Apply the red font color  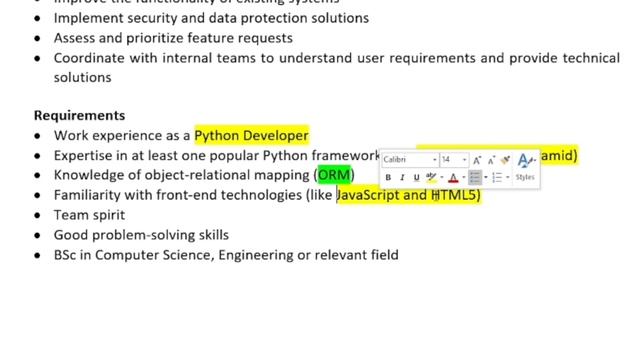[x=453, y=178]
